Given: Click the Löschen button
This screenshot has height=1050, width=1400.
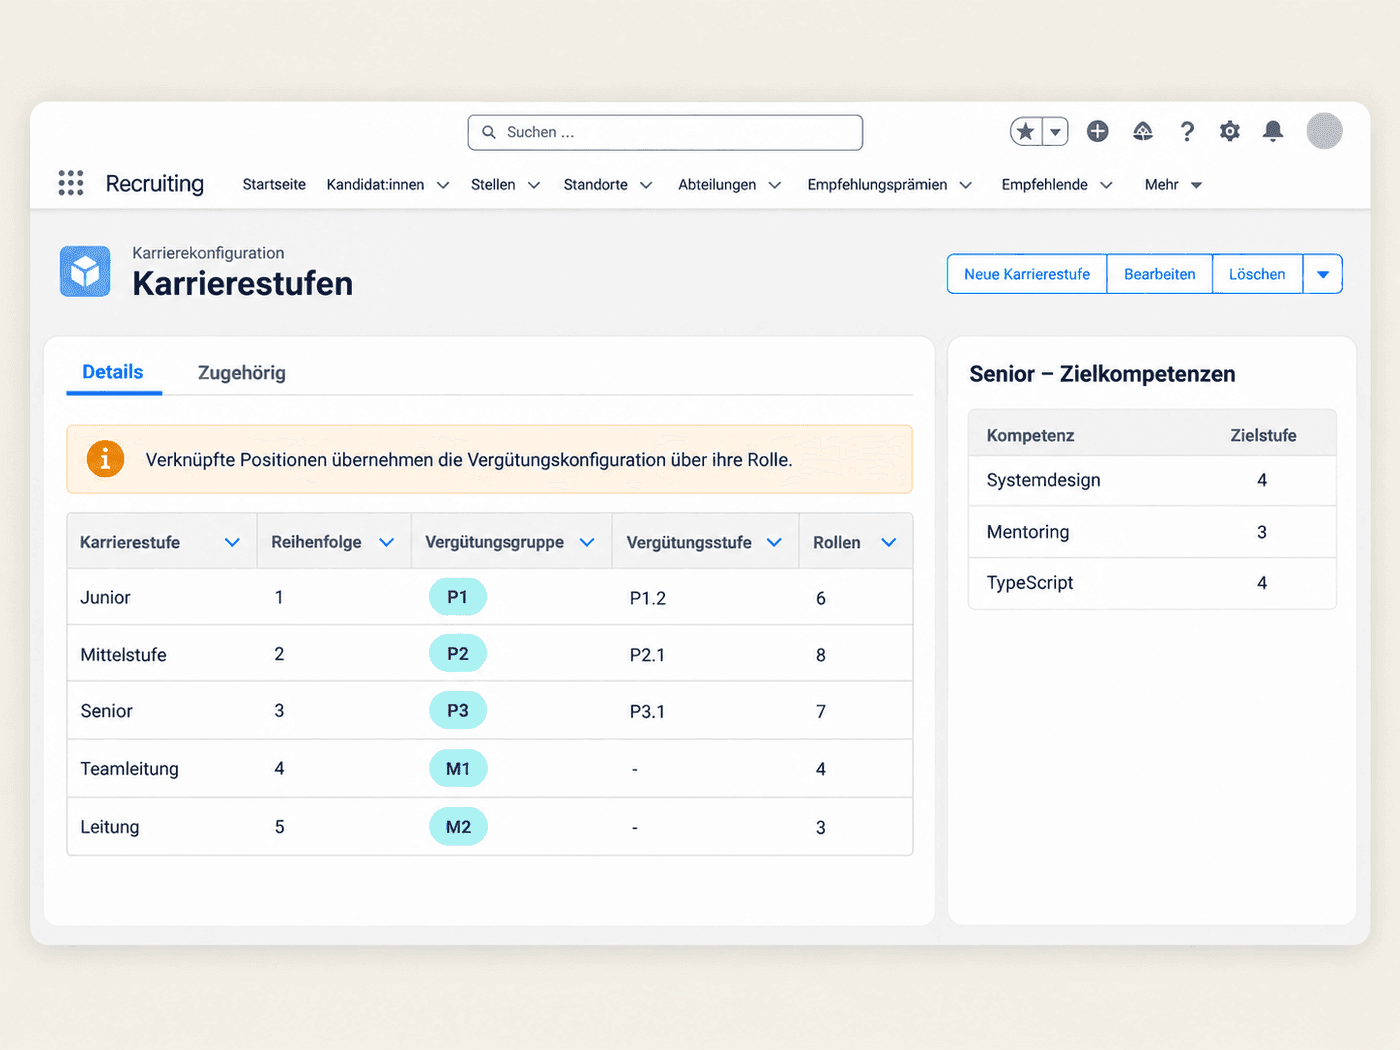Looking at the screenshot, I should click(1257, 274).
